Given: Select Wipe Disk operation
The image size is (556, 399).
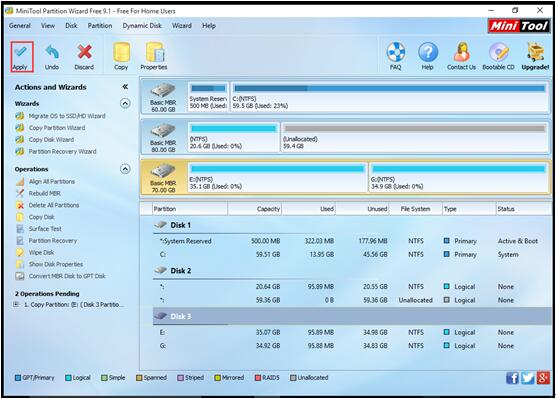Looking at the screenshot, I should tap(35, 253).
